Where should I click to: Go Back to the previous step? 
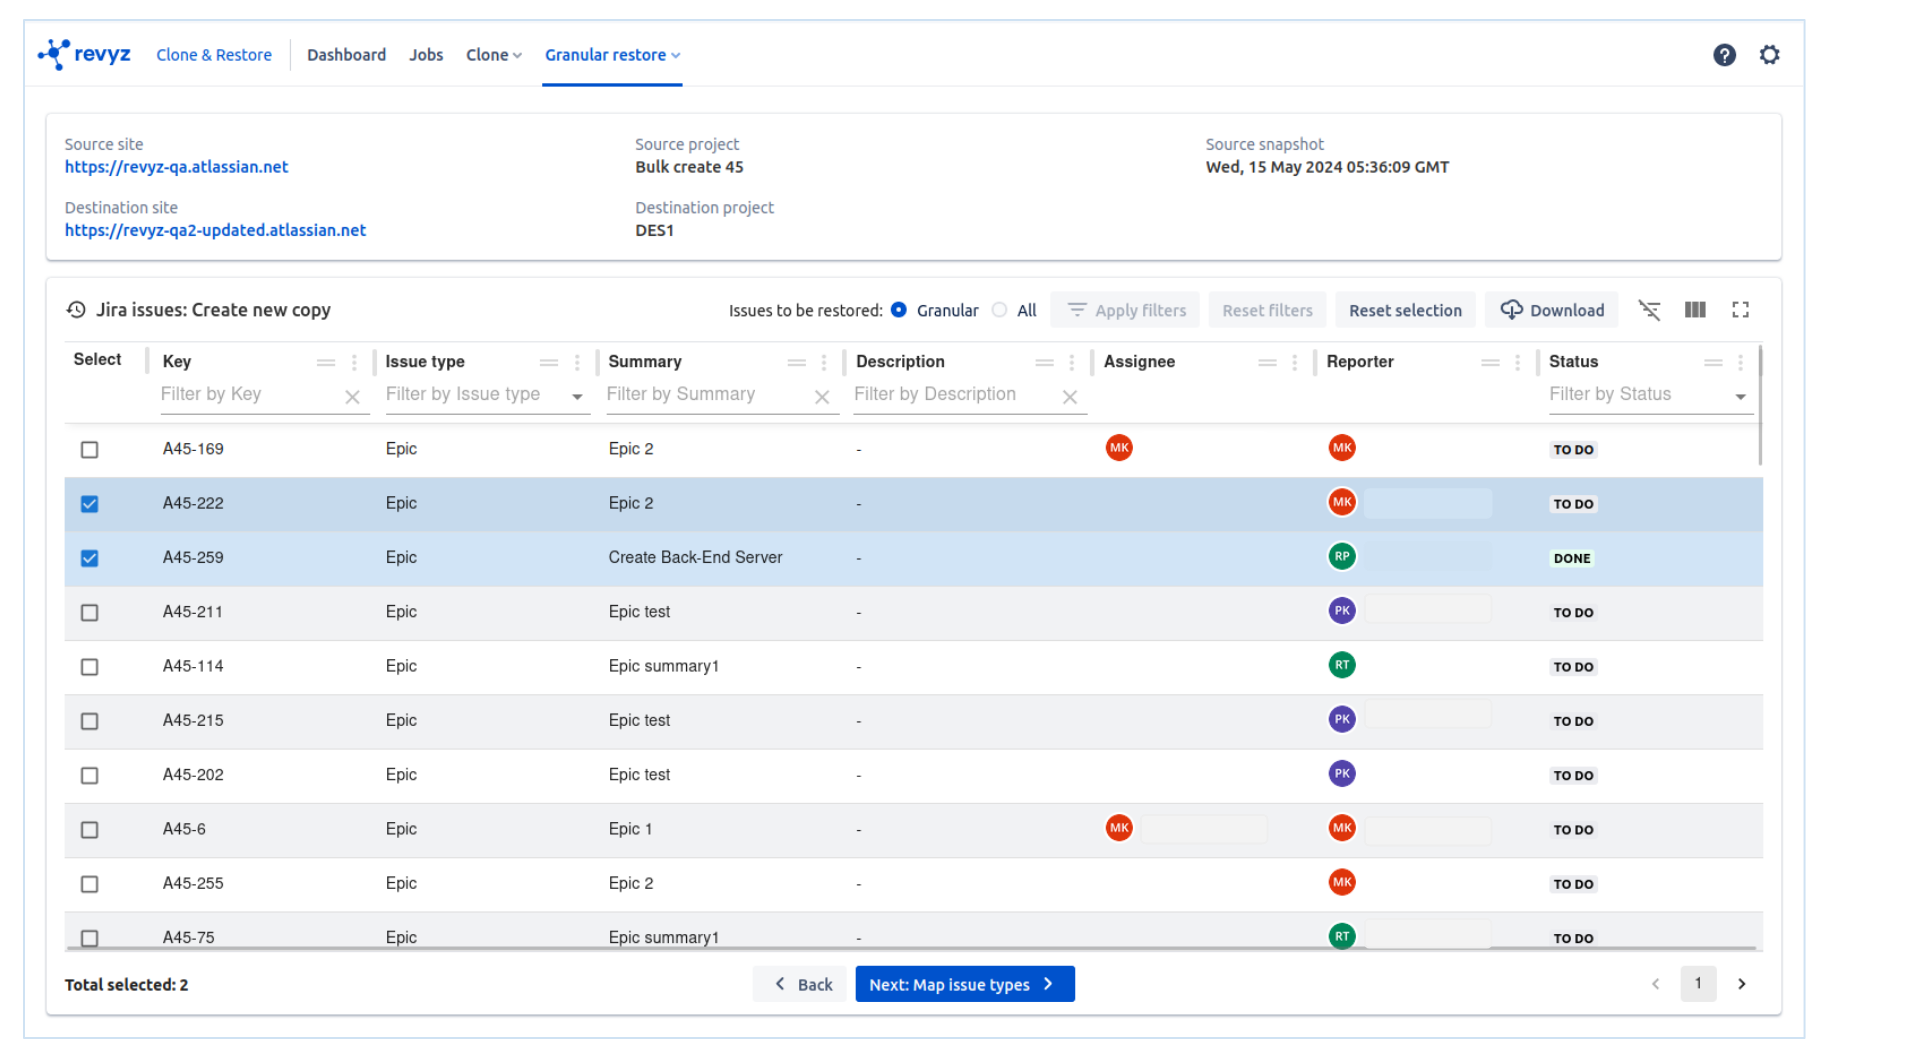click(x=801, y=984)
